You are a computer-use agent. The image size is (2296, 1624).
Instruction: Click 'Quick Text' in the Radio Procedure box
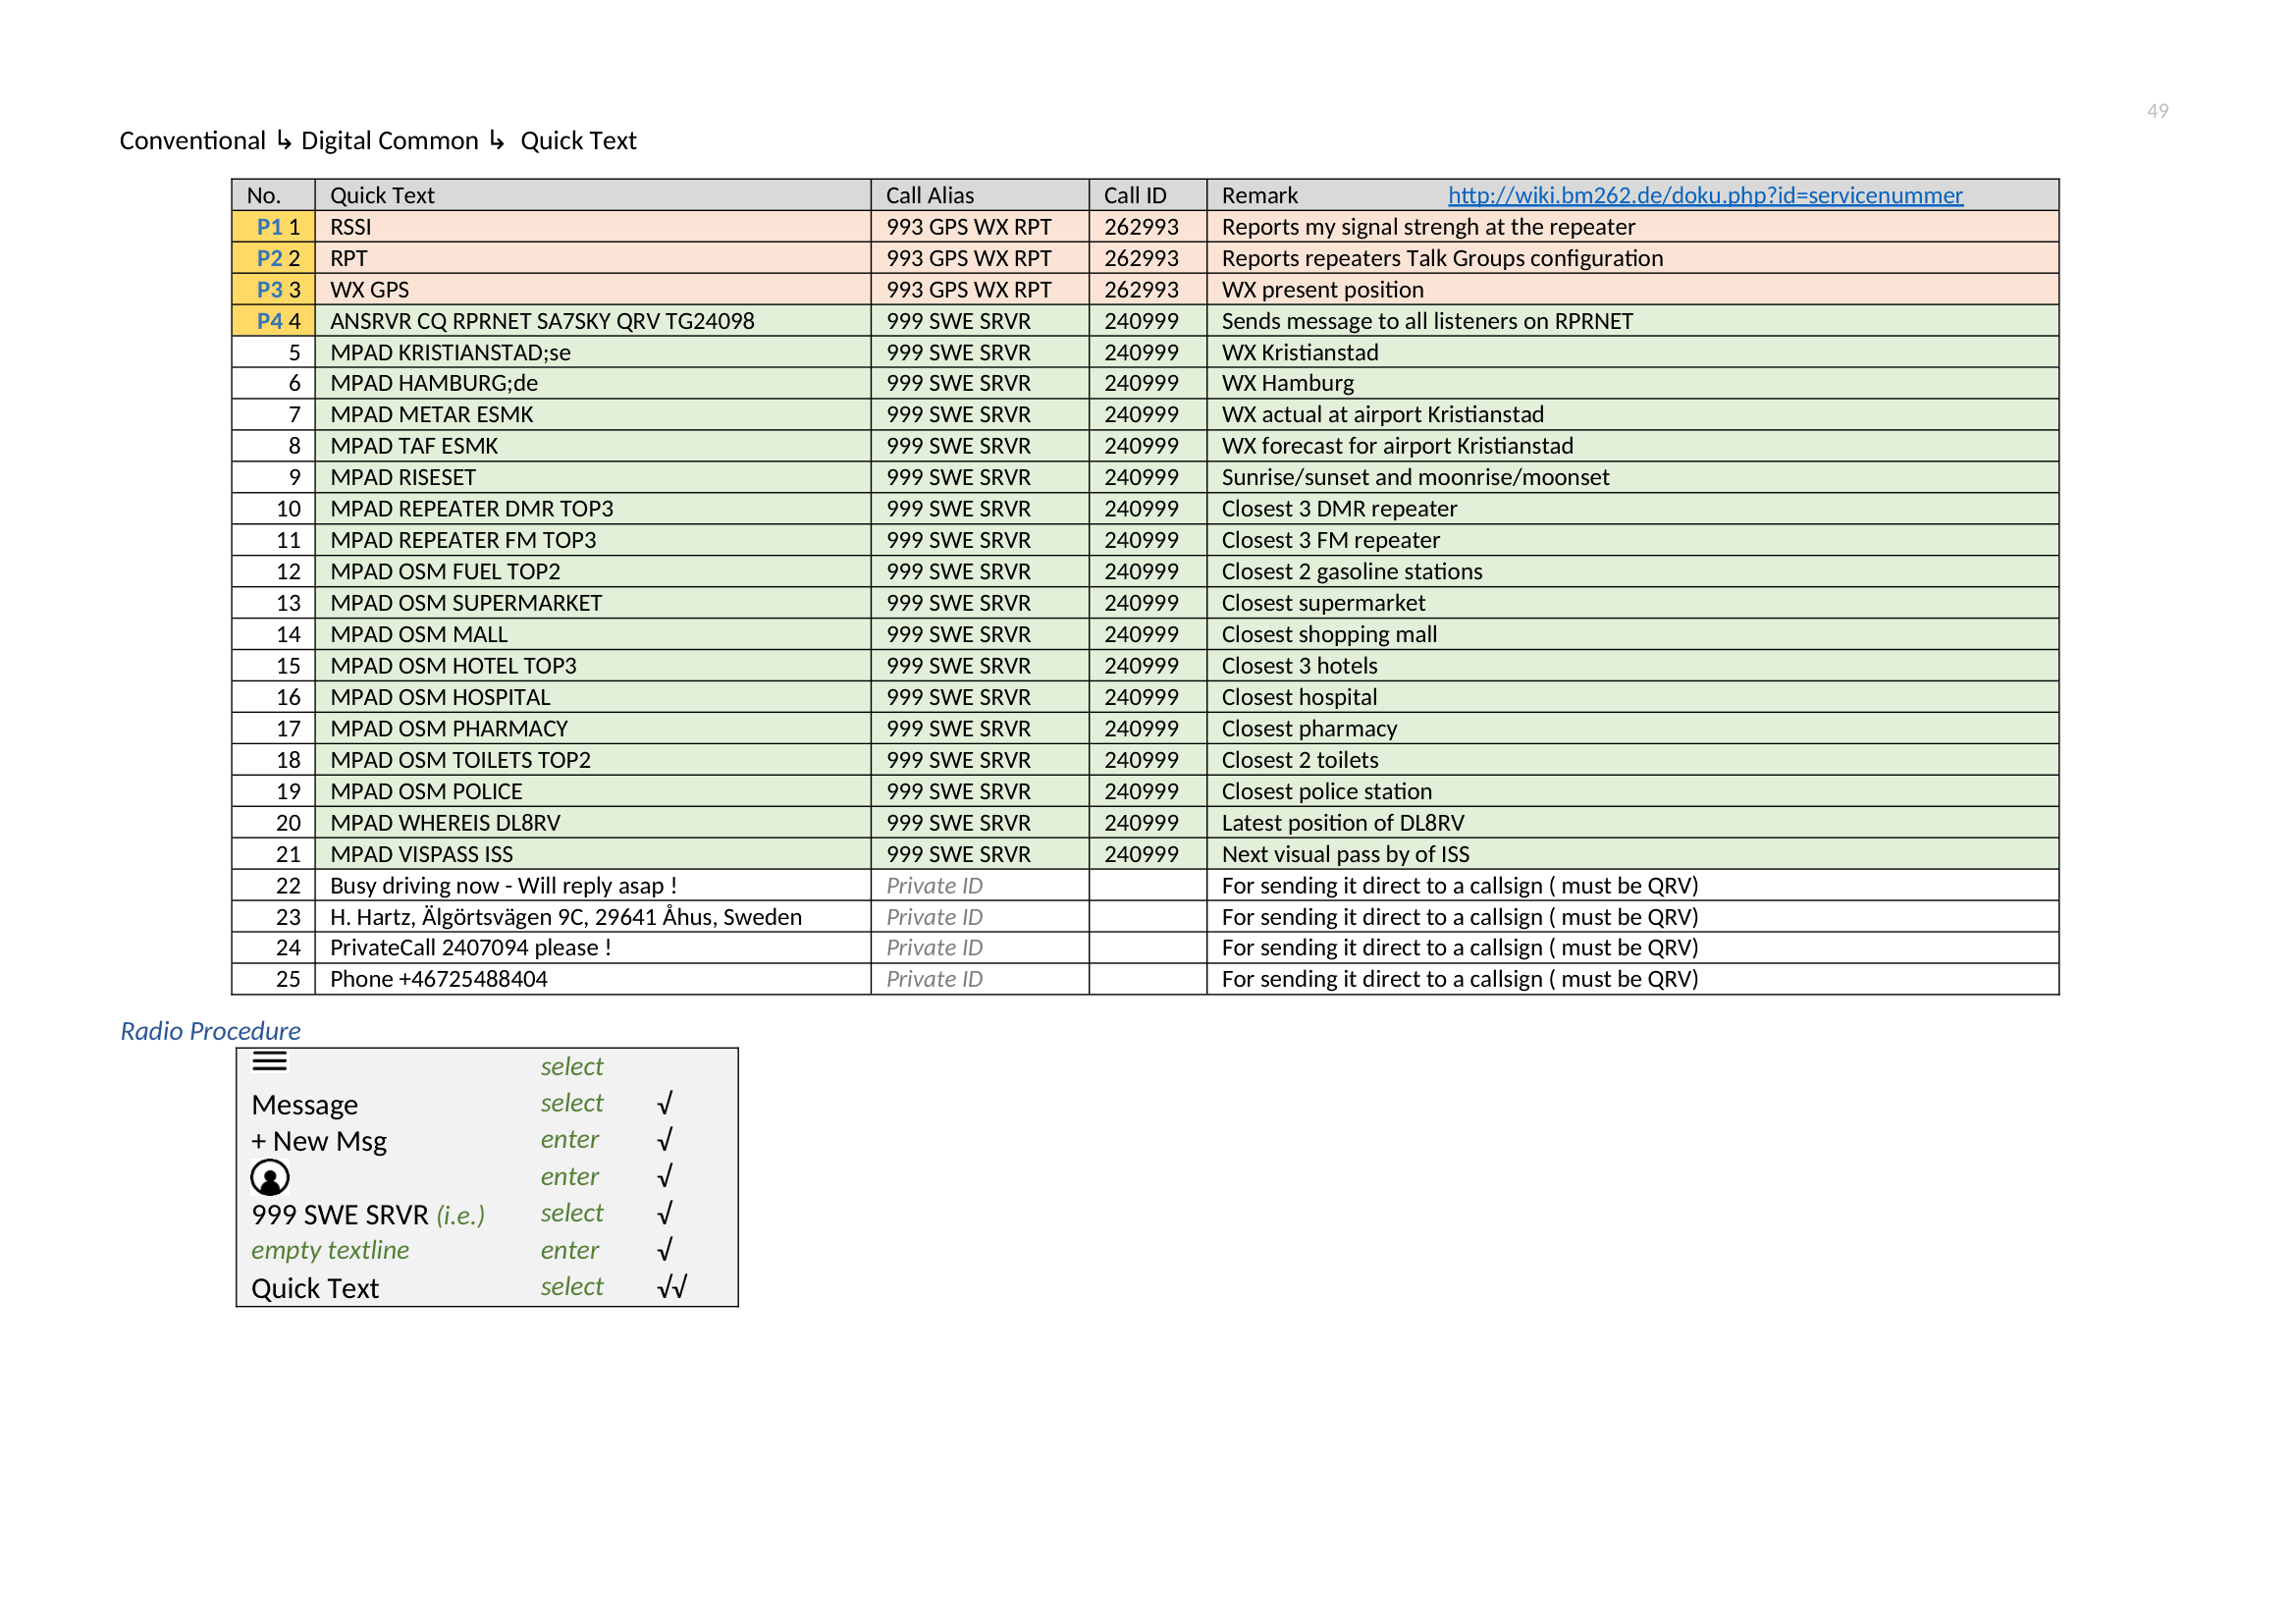click(x=314, y=1288)
